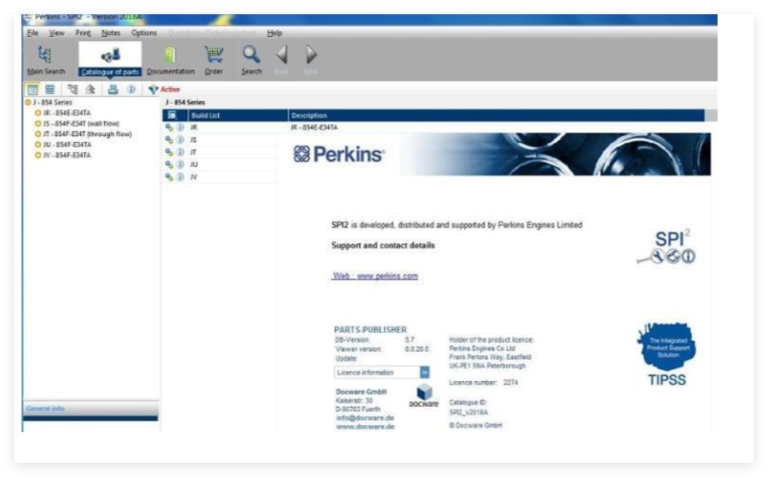
Task: Go forward with the right arrow
Action: click(x=311, y=55)
